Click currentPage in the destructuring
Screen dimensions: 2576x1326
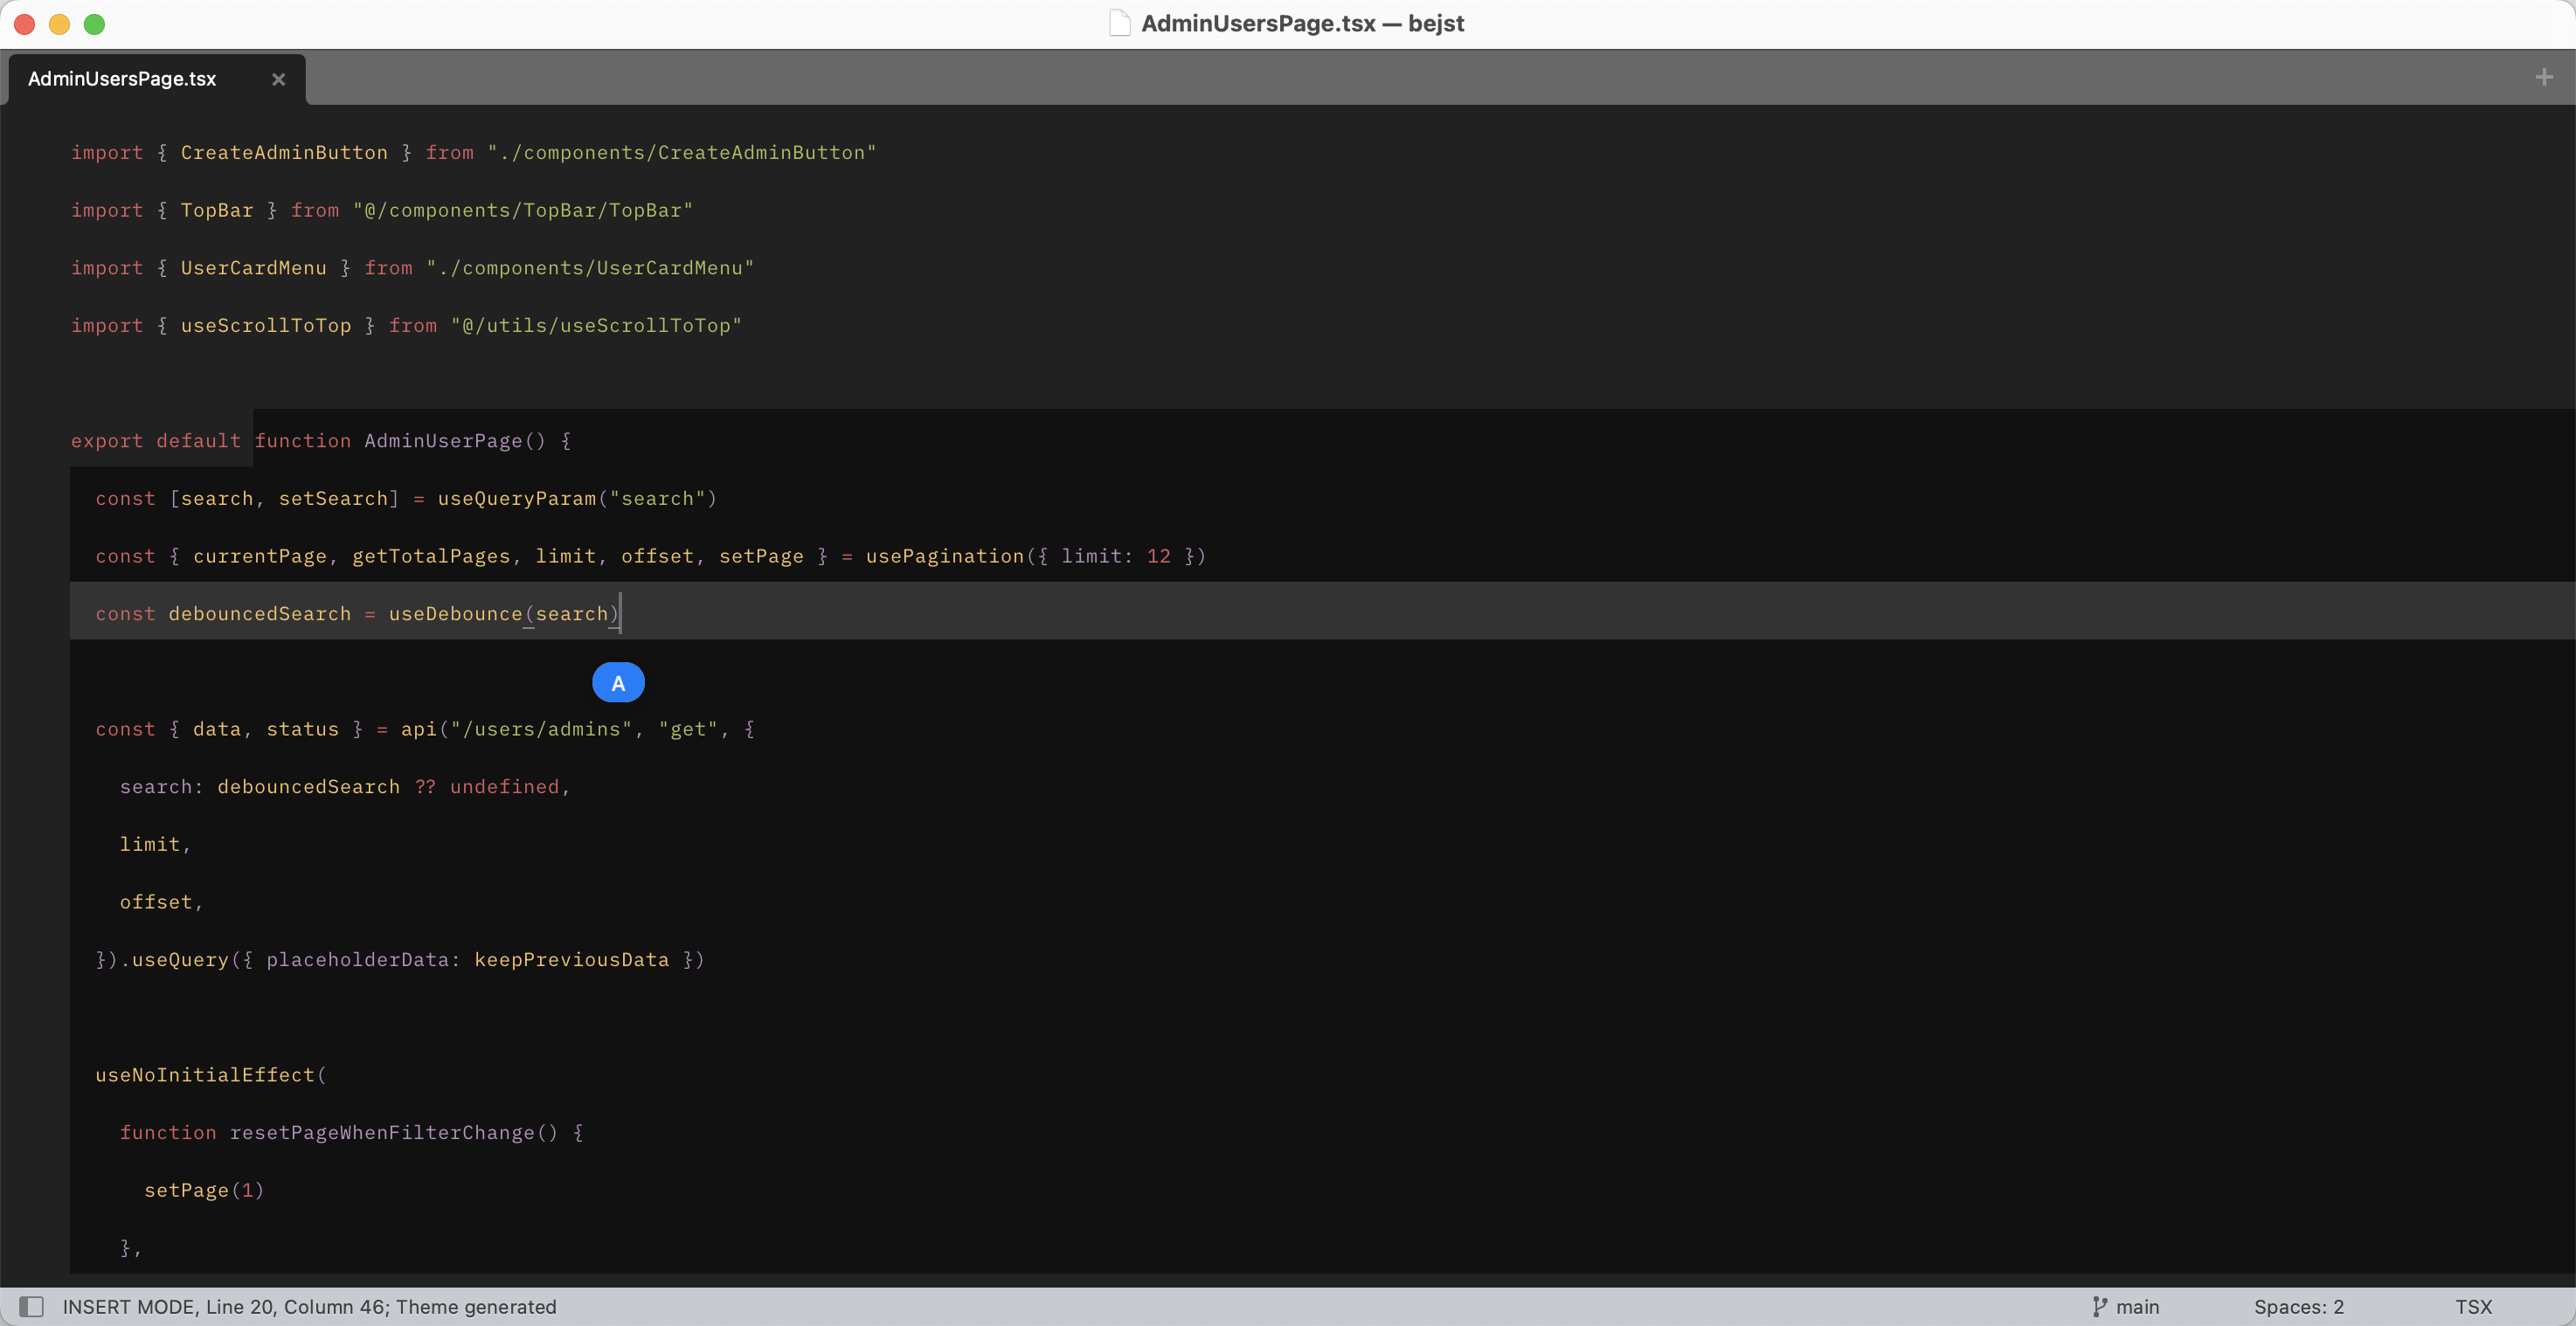tap(260, 556)
